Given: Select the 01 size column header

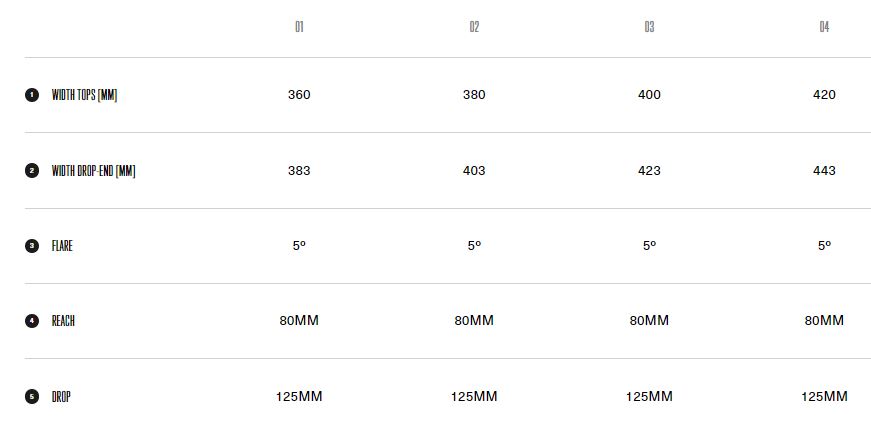Looking at the screenshot, I should (x=299, y=27).
